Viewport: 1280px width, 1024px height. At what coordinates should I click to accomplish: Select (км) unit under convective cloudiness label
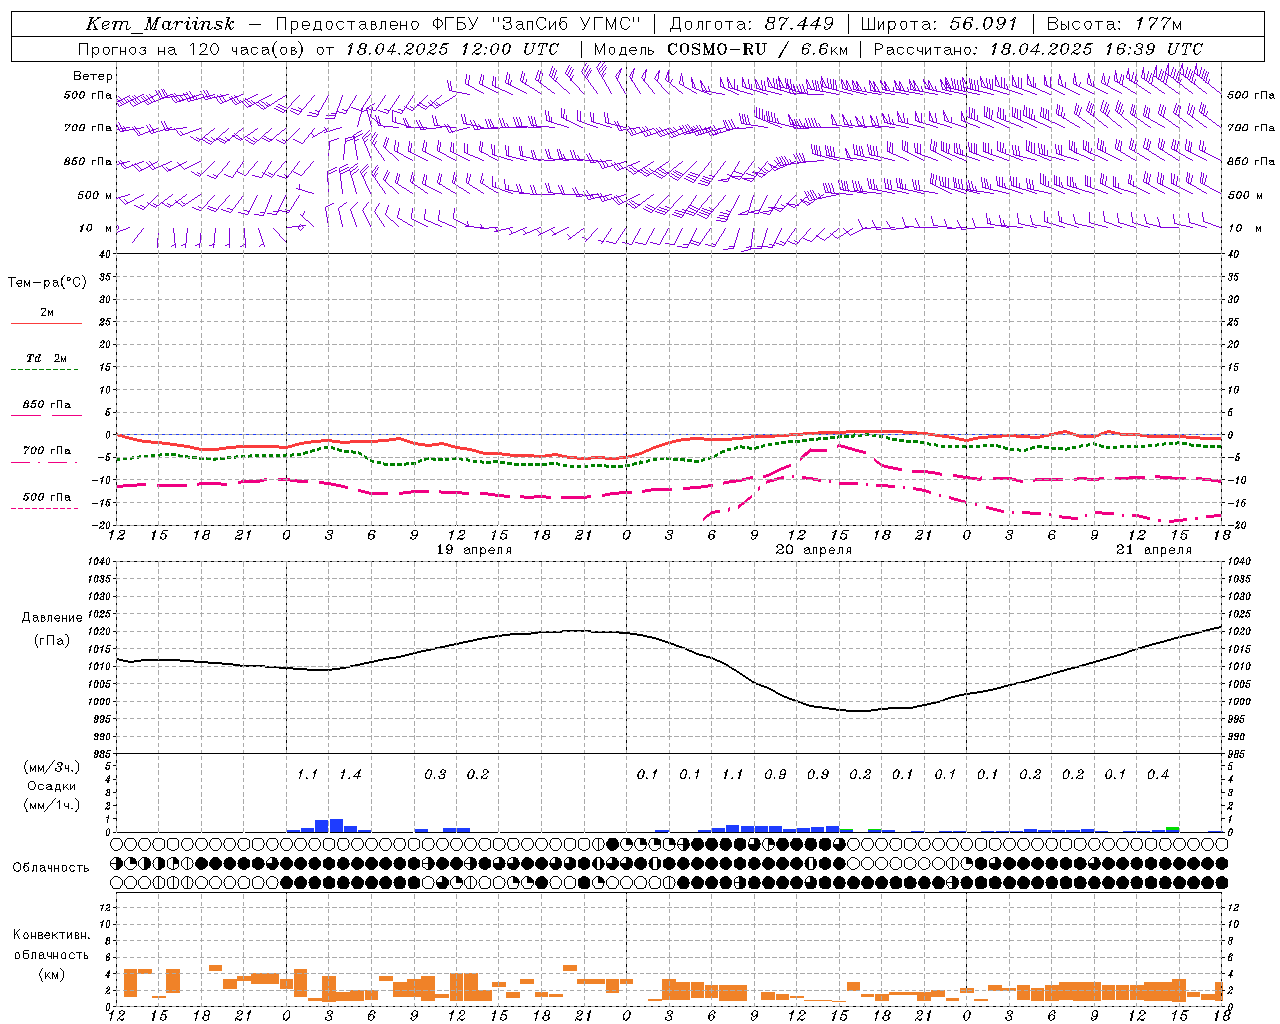coord(51,974)
